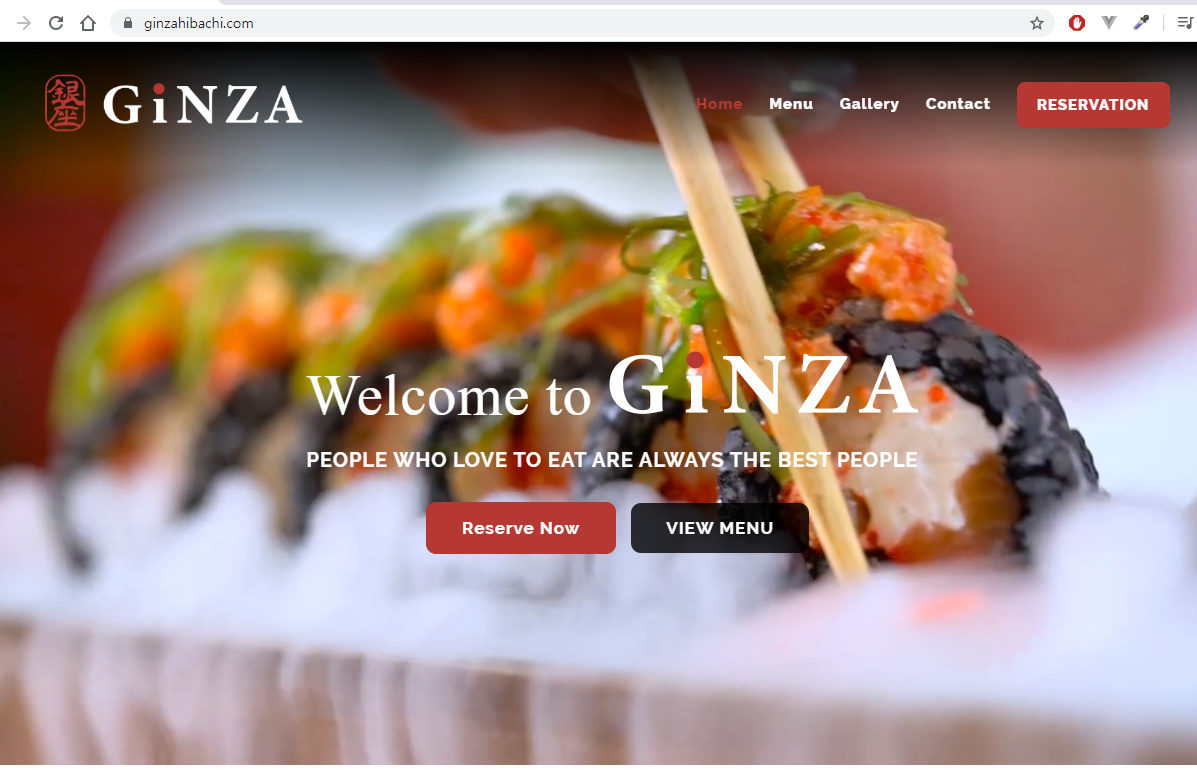The height and width of the screenshot is (776, 1197).
Task: Bookmark this page with the star icon
Action: click(x=1037, y=23)
